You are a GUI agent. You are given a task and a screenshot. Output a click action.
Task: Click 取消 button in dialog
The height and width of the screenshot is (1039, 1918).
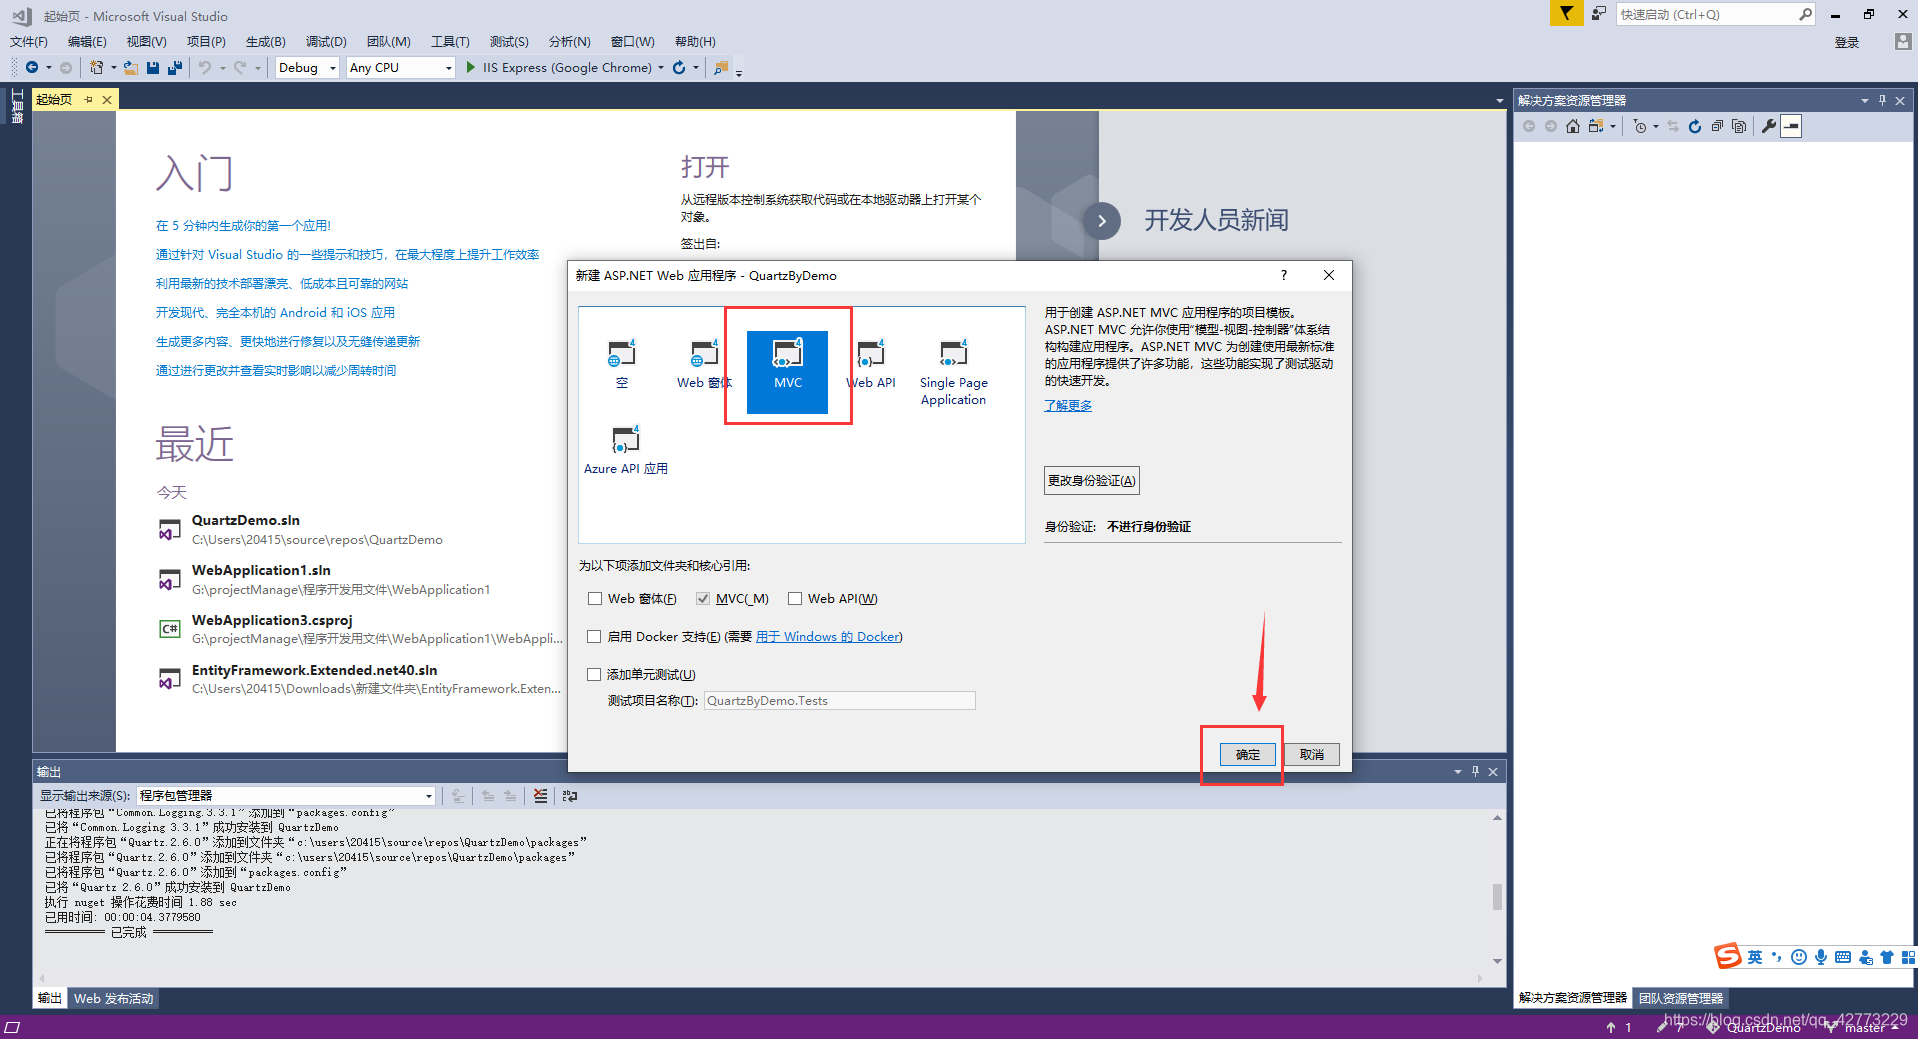tap(1312, 755)
